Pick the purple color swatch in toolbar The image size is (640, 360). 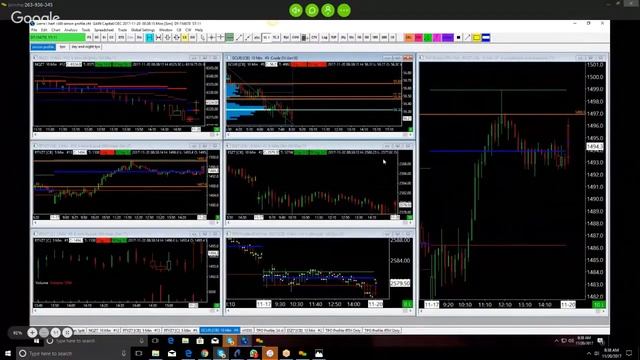click(x=448, y=38)
